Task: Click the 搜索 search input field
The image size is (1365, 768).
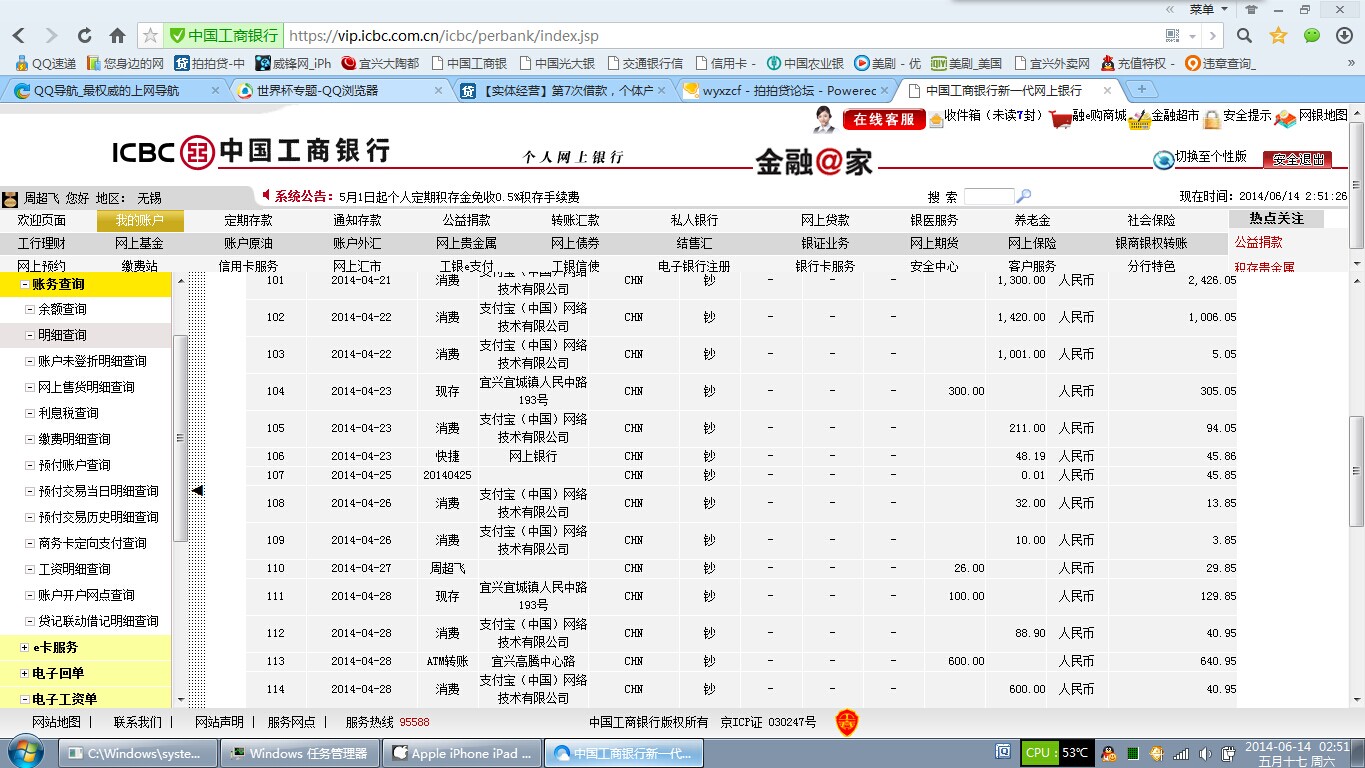Action: click(988, 197)
